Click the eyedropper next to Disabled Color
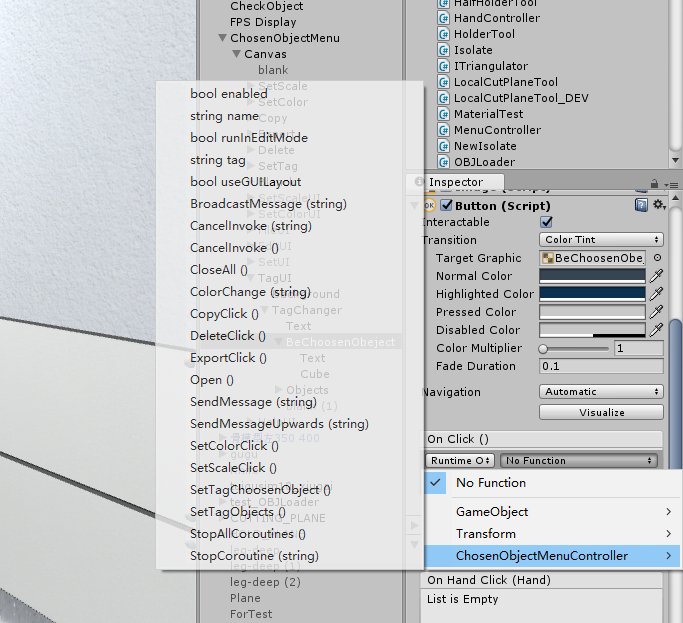 tap(656, 330)
